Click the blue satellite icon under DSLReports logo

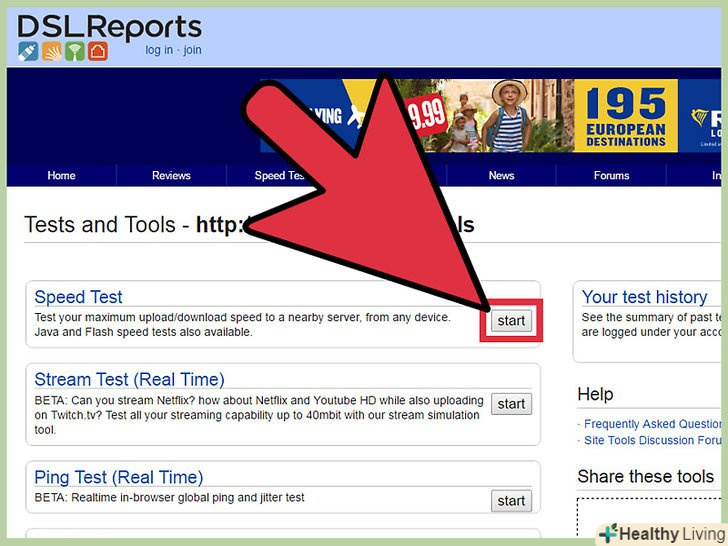click(28, 52)
